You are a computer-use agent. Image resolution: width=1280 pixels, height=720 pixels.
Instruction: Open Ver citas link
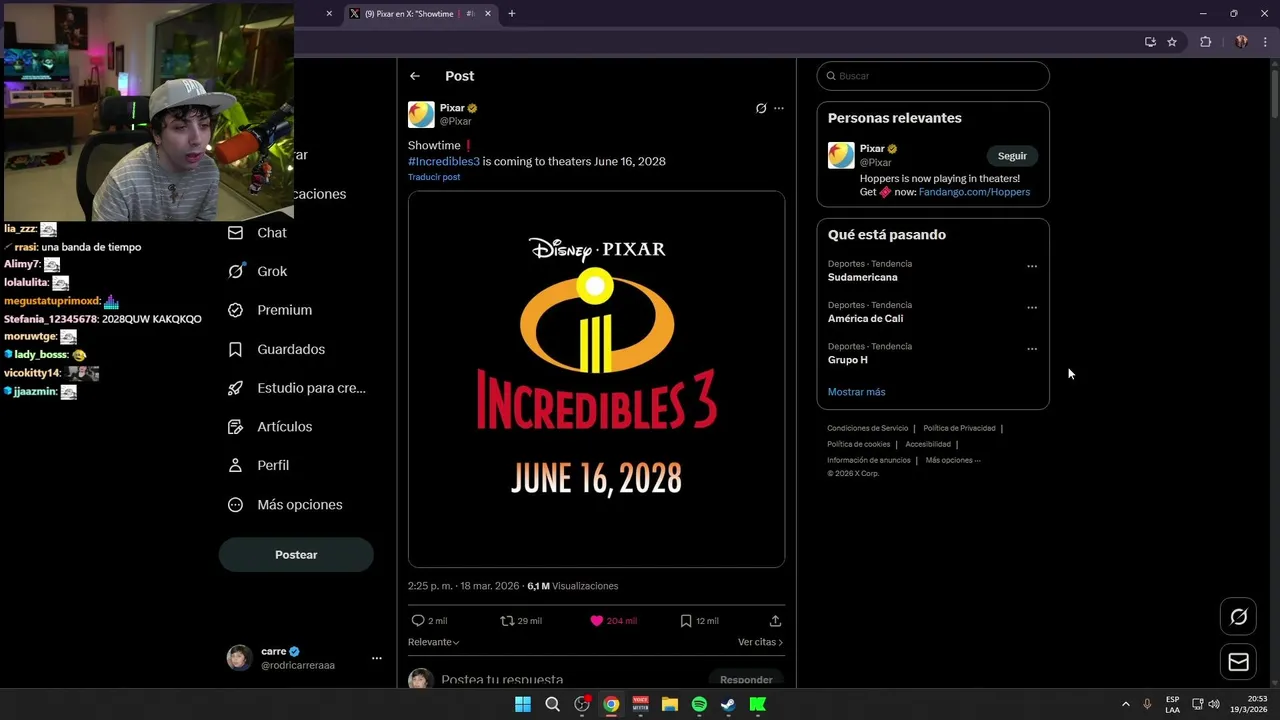[761, 642]
